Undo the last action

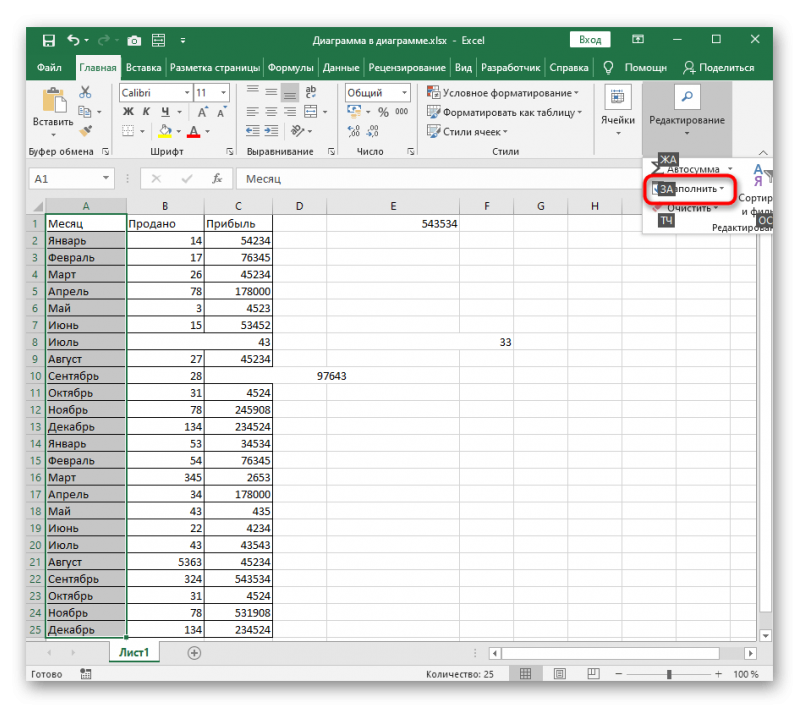click(x=73, y=40)
